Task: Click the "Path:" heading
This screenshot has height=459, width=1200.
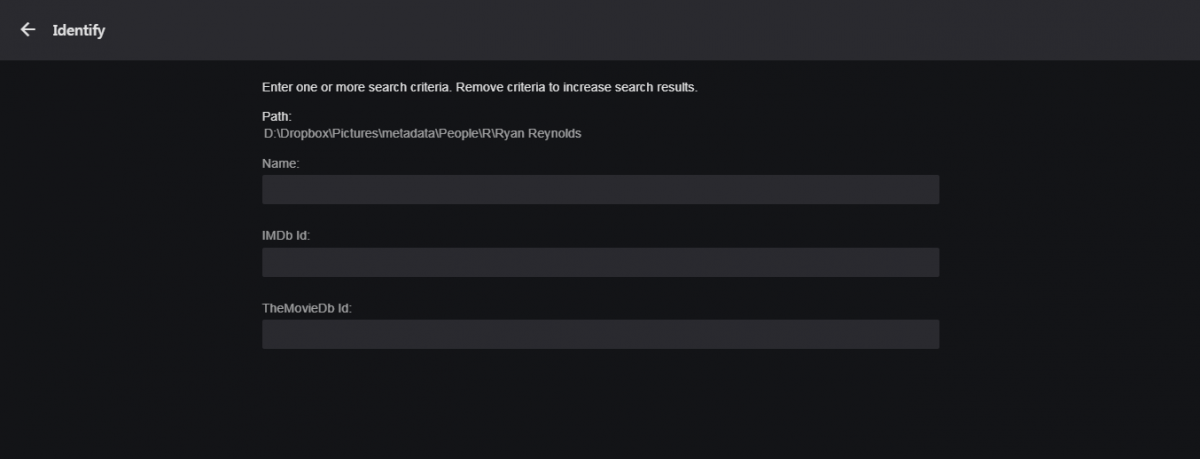Action: click(x=277, y=117)
